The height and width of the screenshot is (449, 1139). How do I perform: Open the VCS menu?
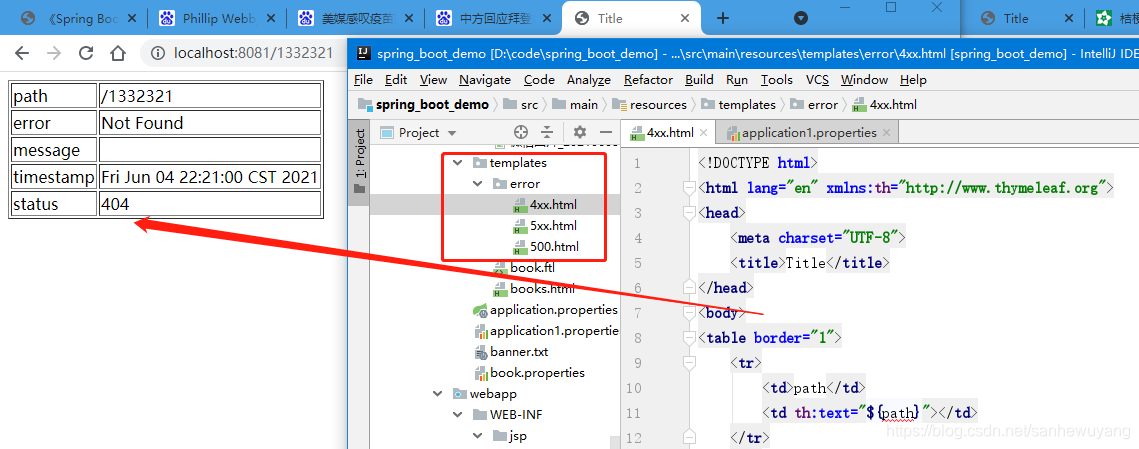[817, 79]
